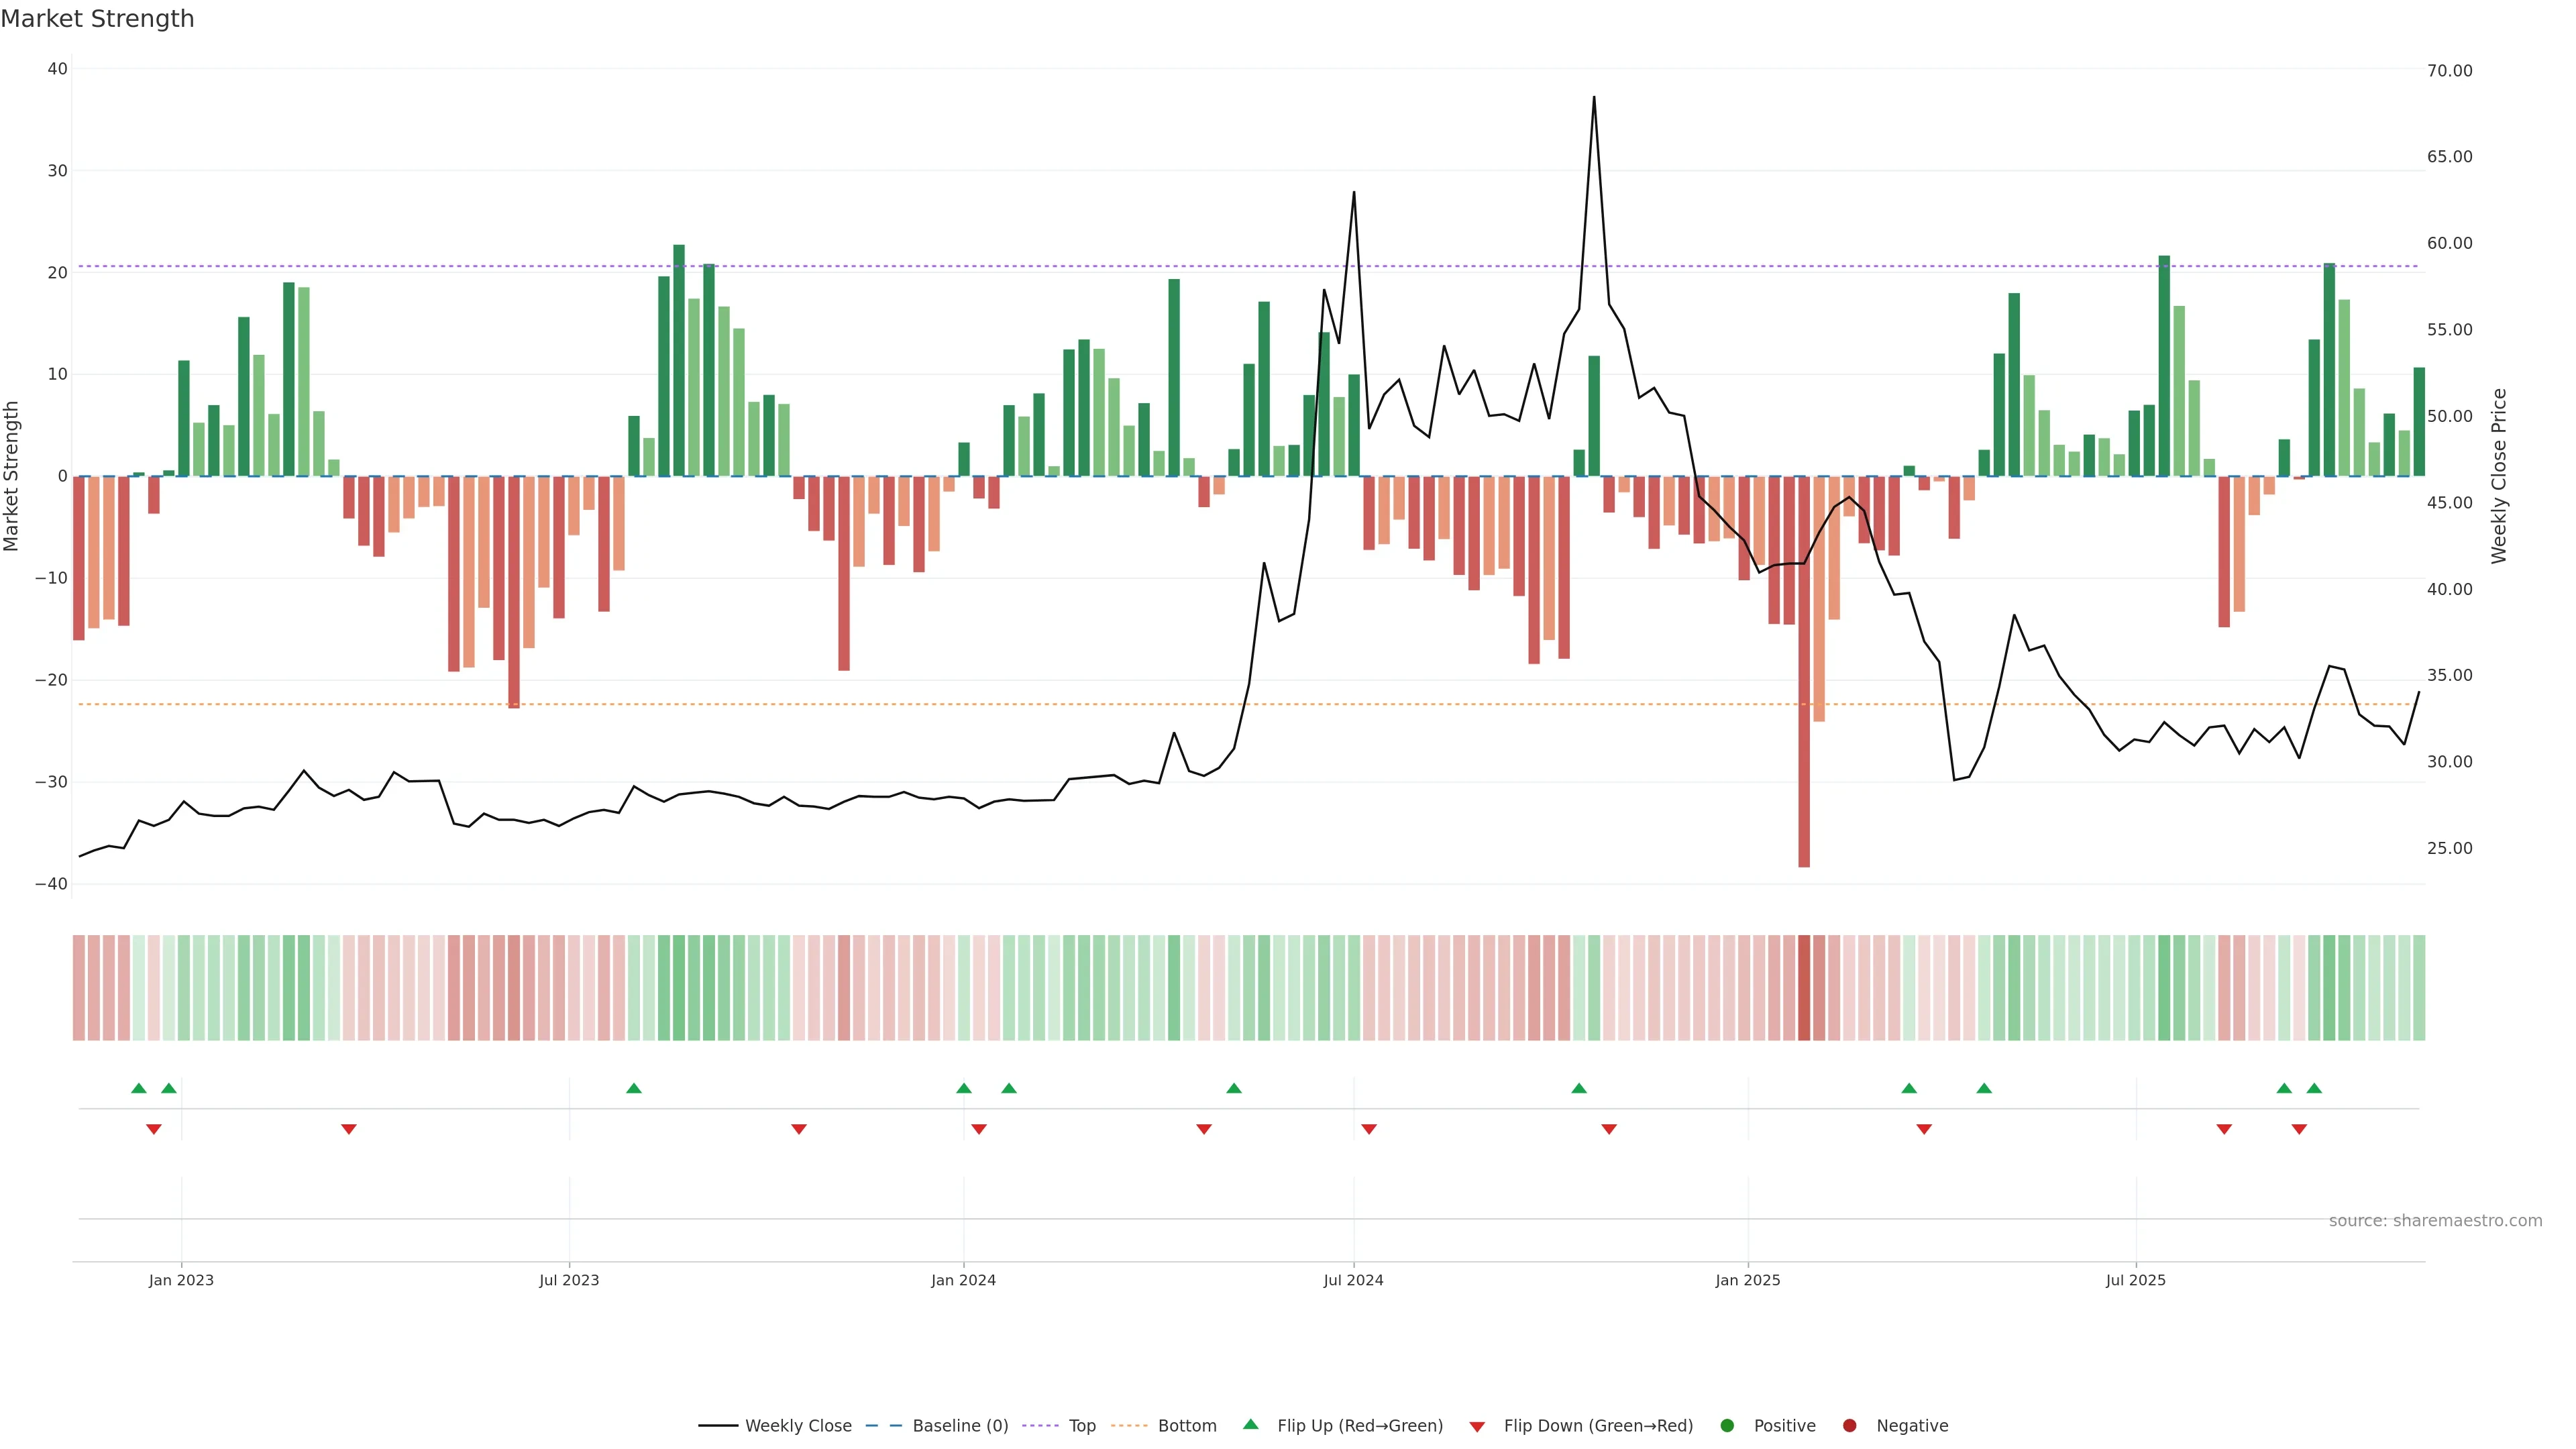Click the Market Strength chart title

[97, 19]
